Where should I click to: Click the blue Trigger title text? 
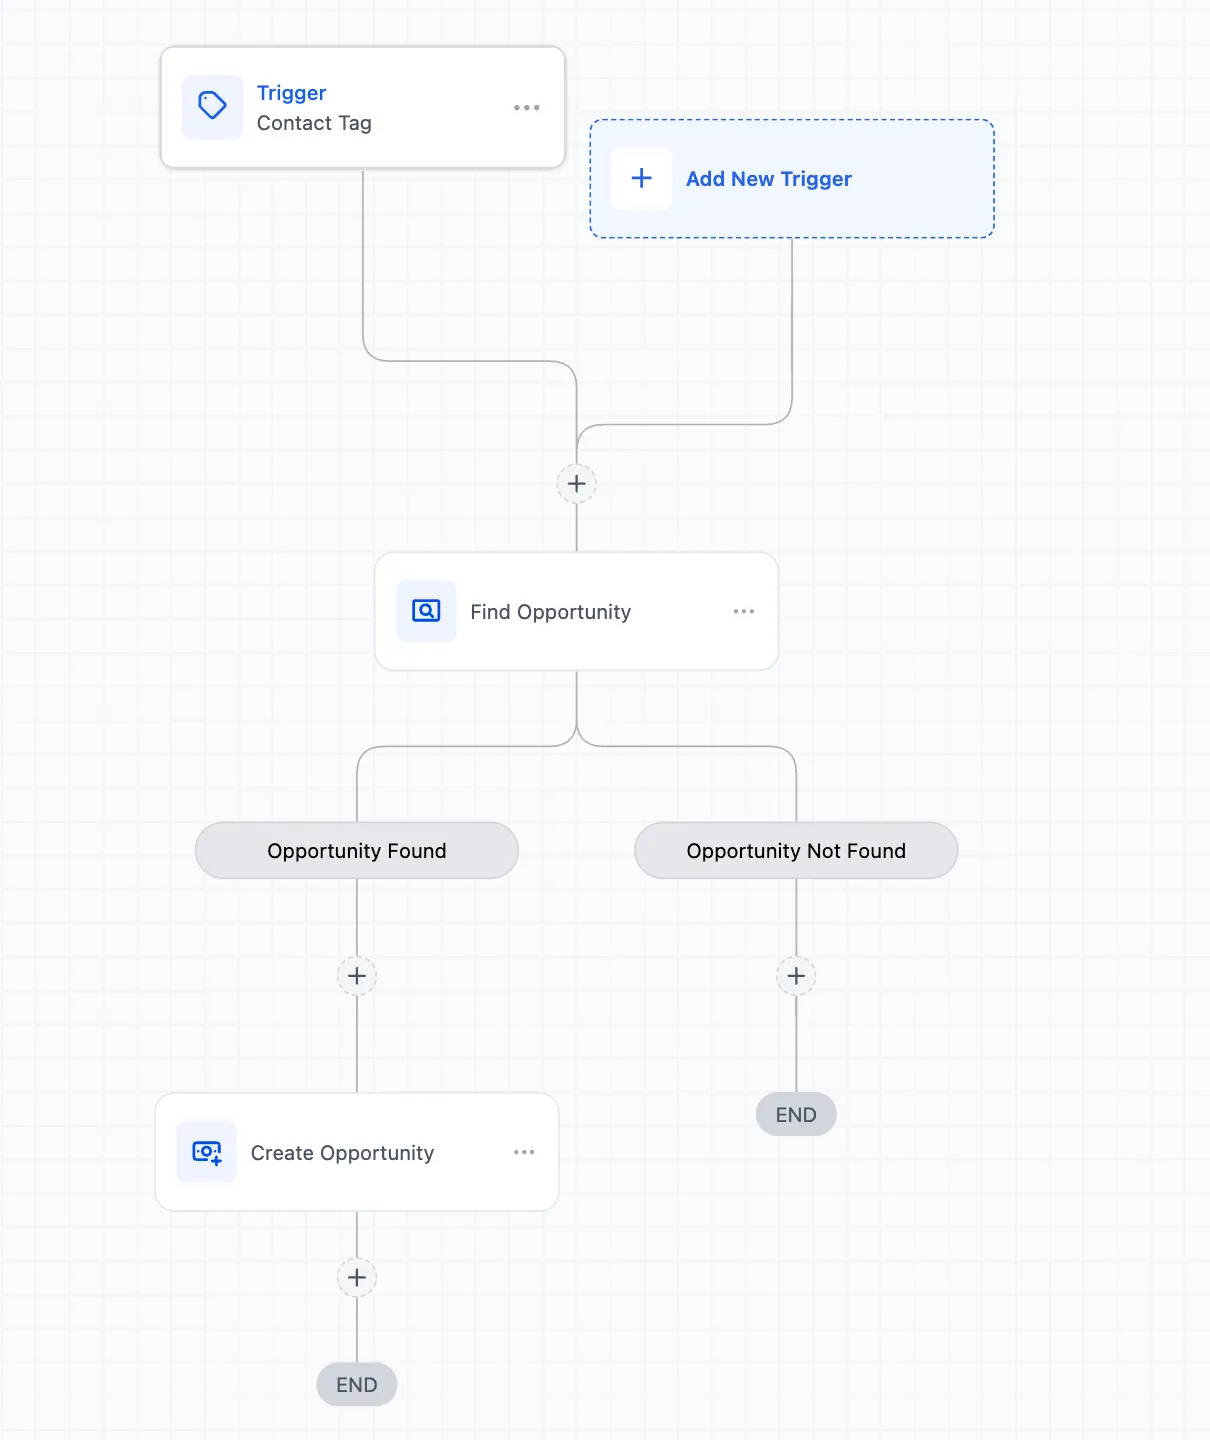tap(291, 93)
